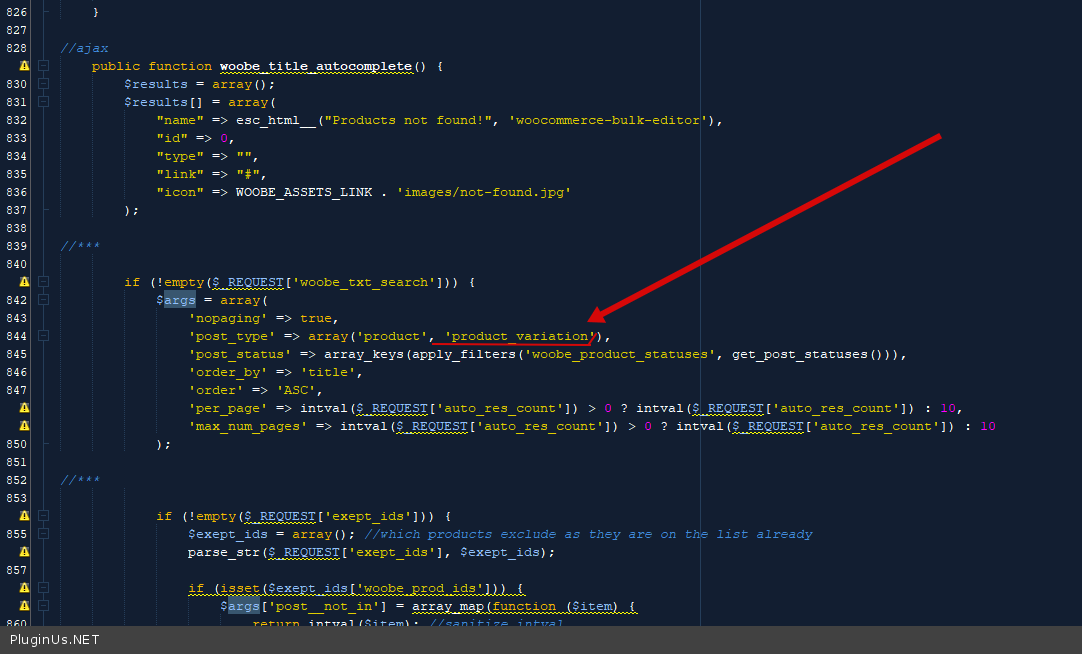The image size is (1082, 654).
Task: Click line number 845 in gutter
Action: point(16,354)
